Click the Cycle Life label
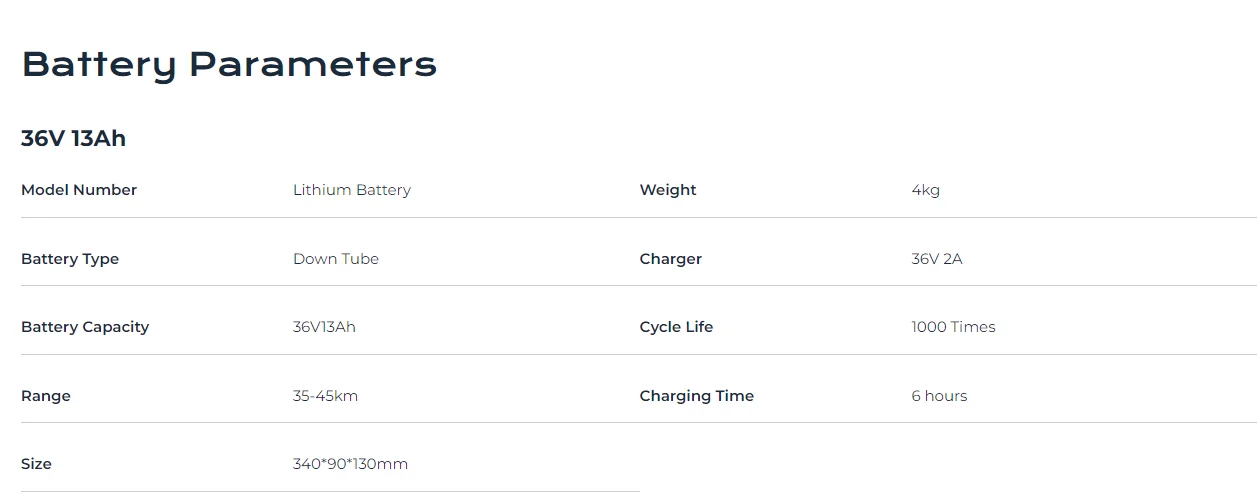The height and width of the screenshot is (497, 1257). 677,327
